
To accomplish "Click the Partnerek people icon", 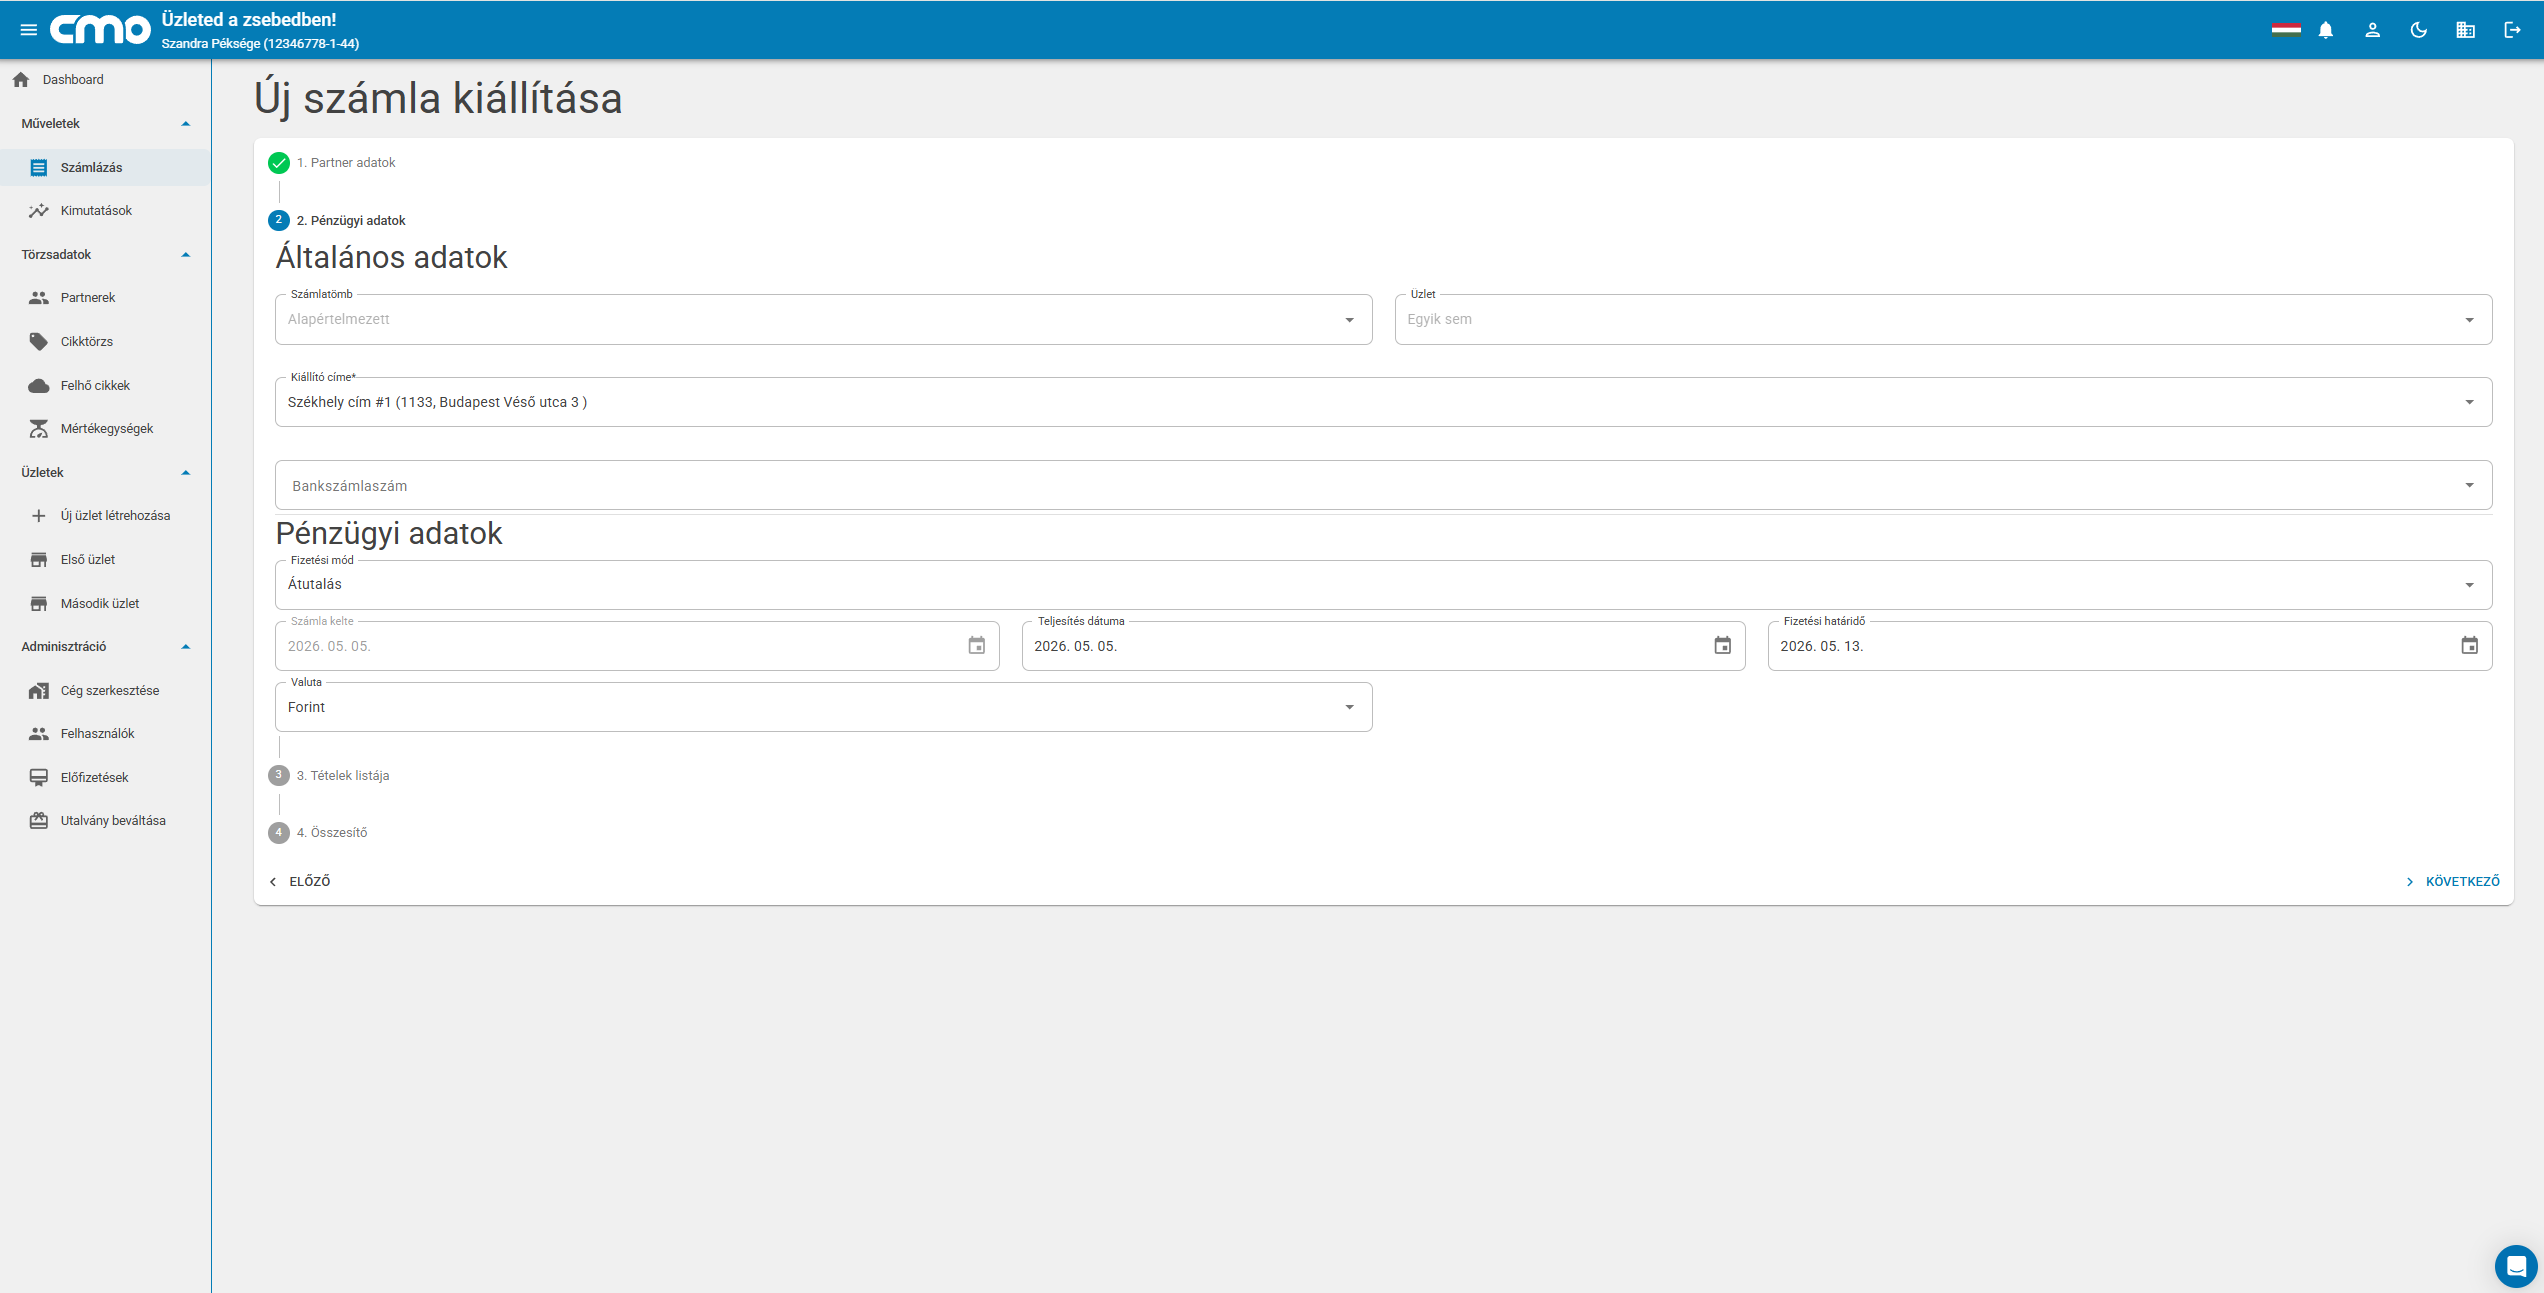I will point(39,298).
